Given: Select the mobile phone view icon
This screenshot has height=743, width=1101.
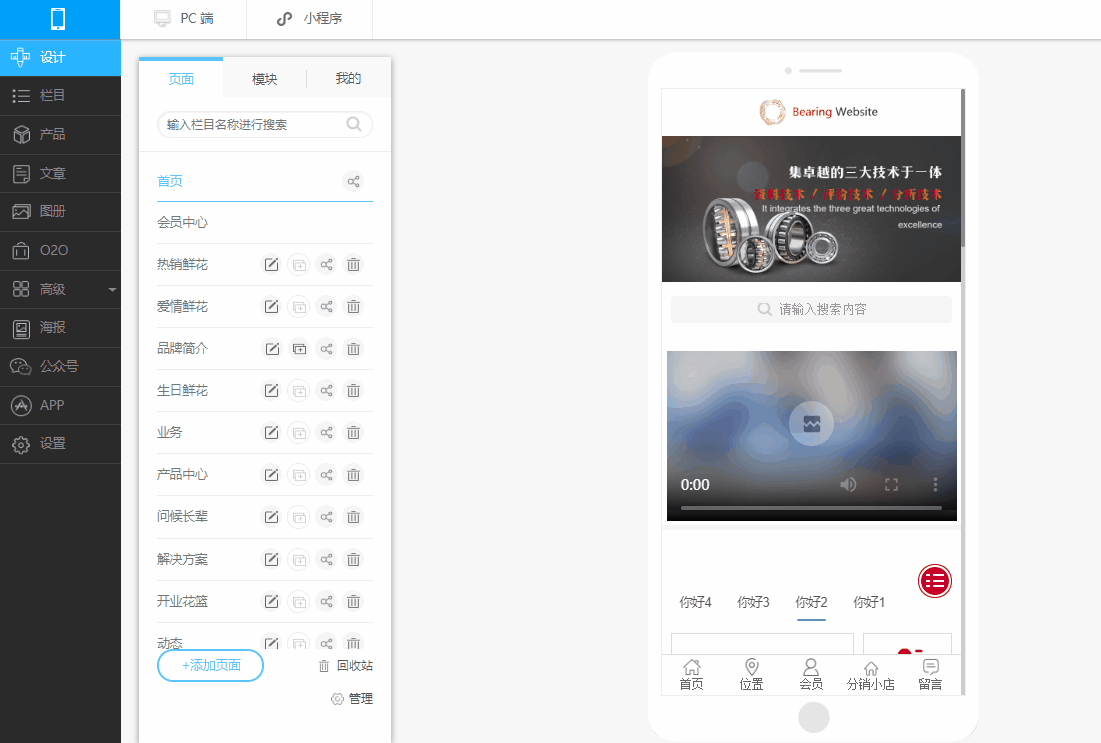Looking at the screenshot, I should [x=58, y=19].
